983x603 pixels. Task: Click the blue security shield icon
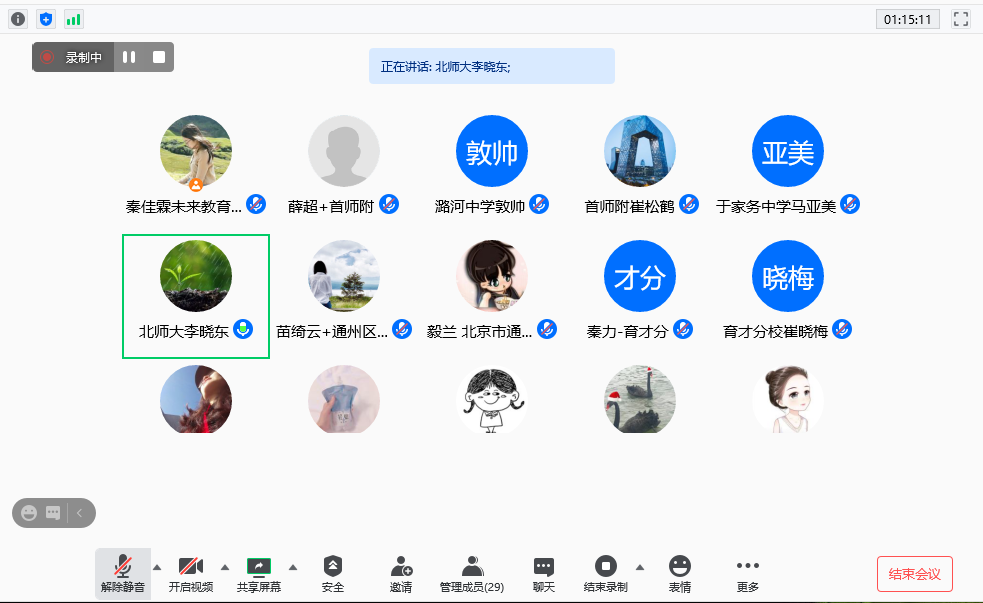coord(46,19)
